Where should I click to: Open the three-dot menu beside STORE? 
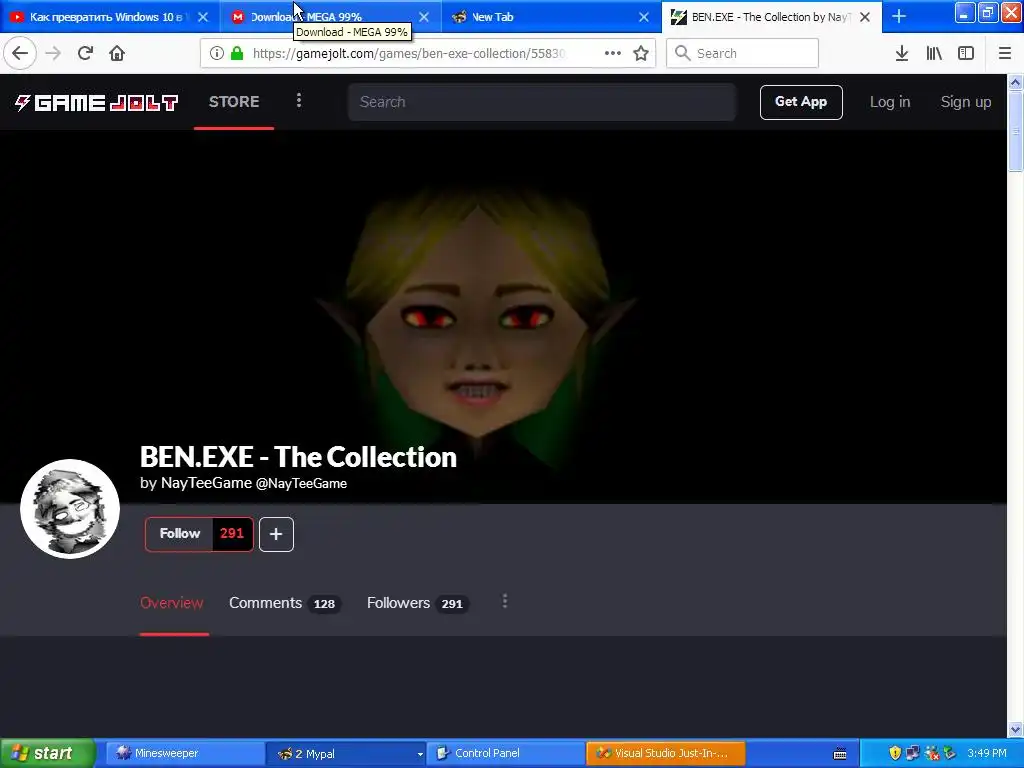[x=298, y=100]
